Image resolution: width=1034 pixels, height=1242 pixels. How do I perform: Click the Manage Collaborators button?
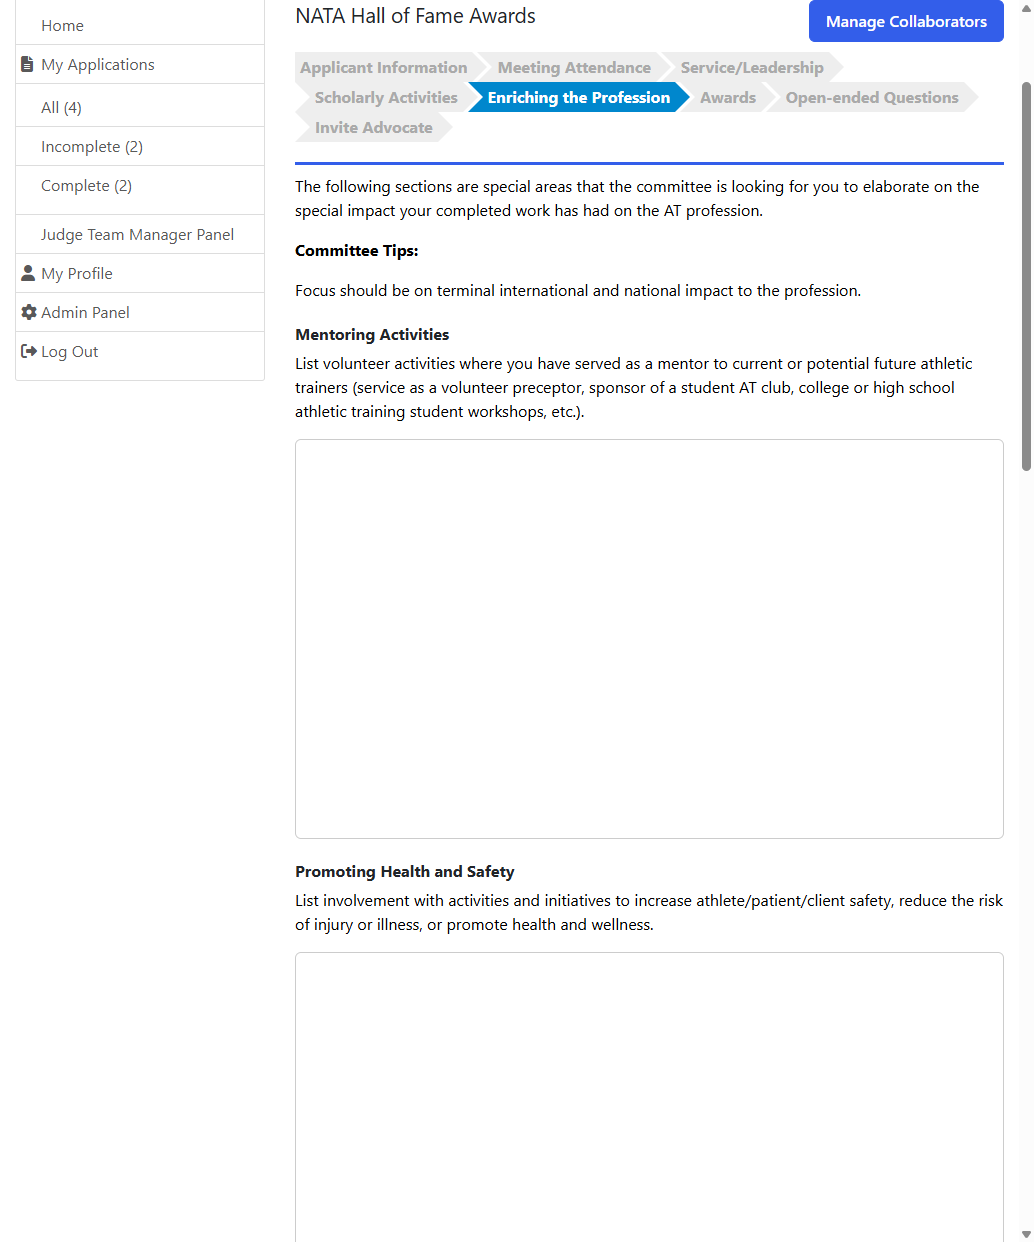(x=906, y=21)
